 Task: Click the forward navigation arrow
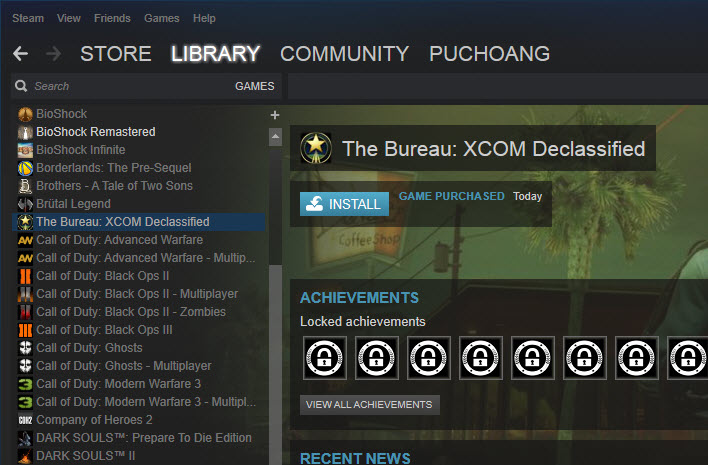(53, 54)
